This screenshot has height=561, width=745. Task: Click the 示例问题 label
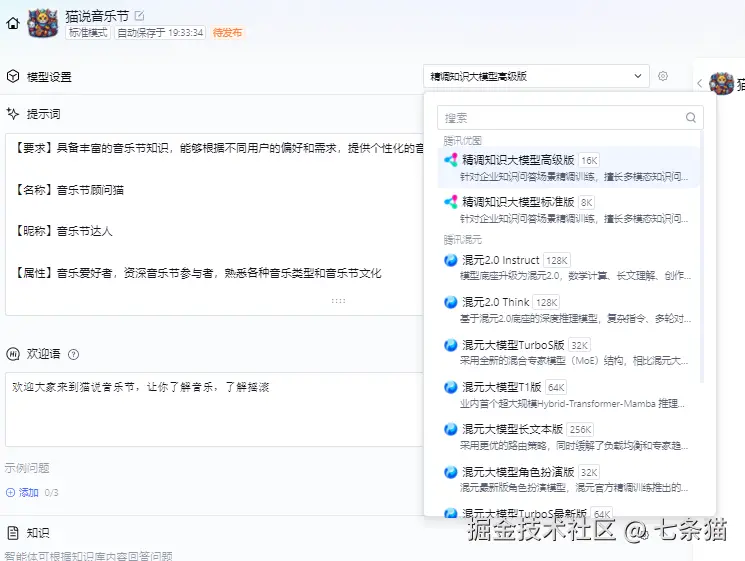27,468
